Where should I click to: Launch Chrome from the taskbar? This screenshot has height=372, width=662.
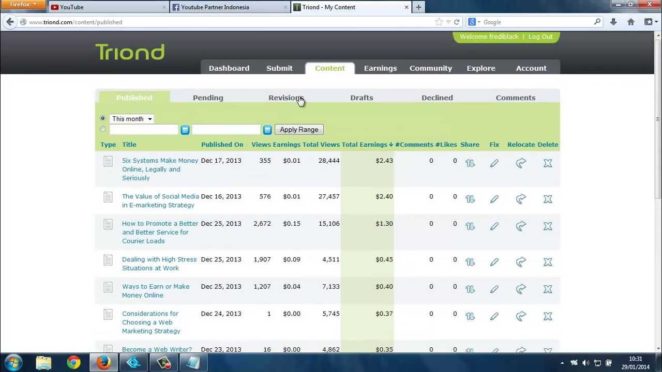73,363
